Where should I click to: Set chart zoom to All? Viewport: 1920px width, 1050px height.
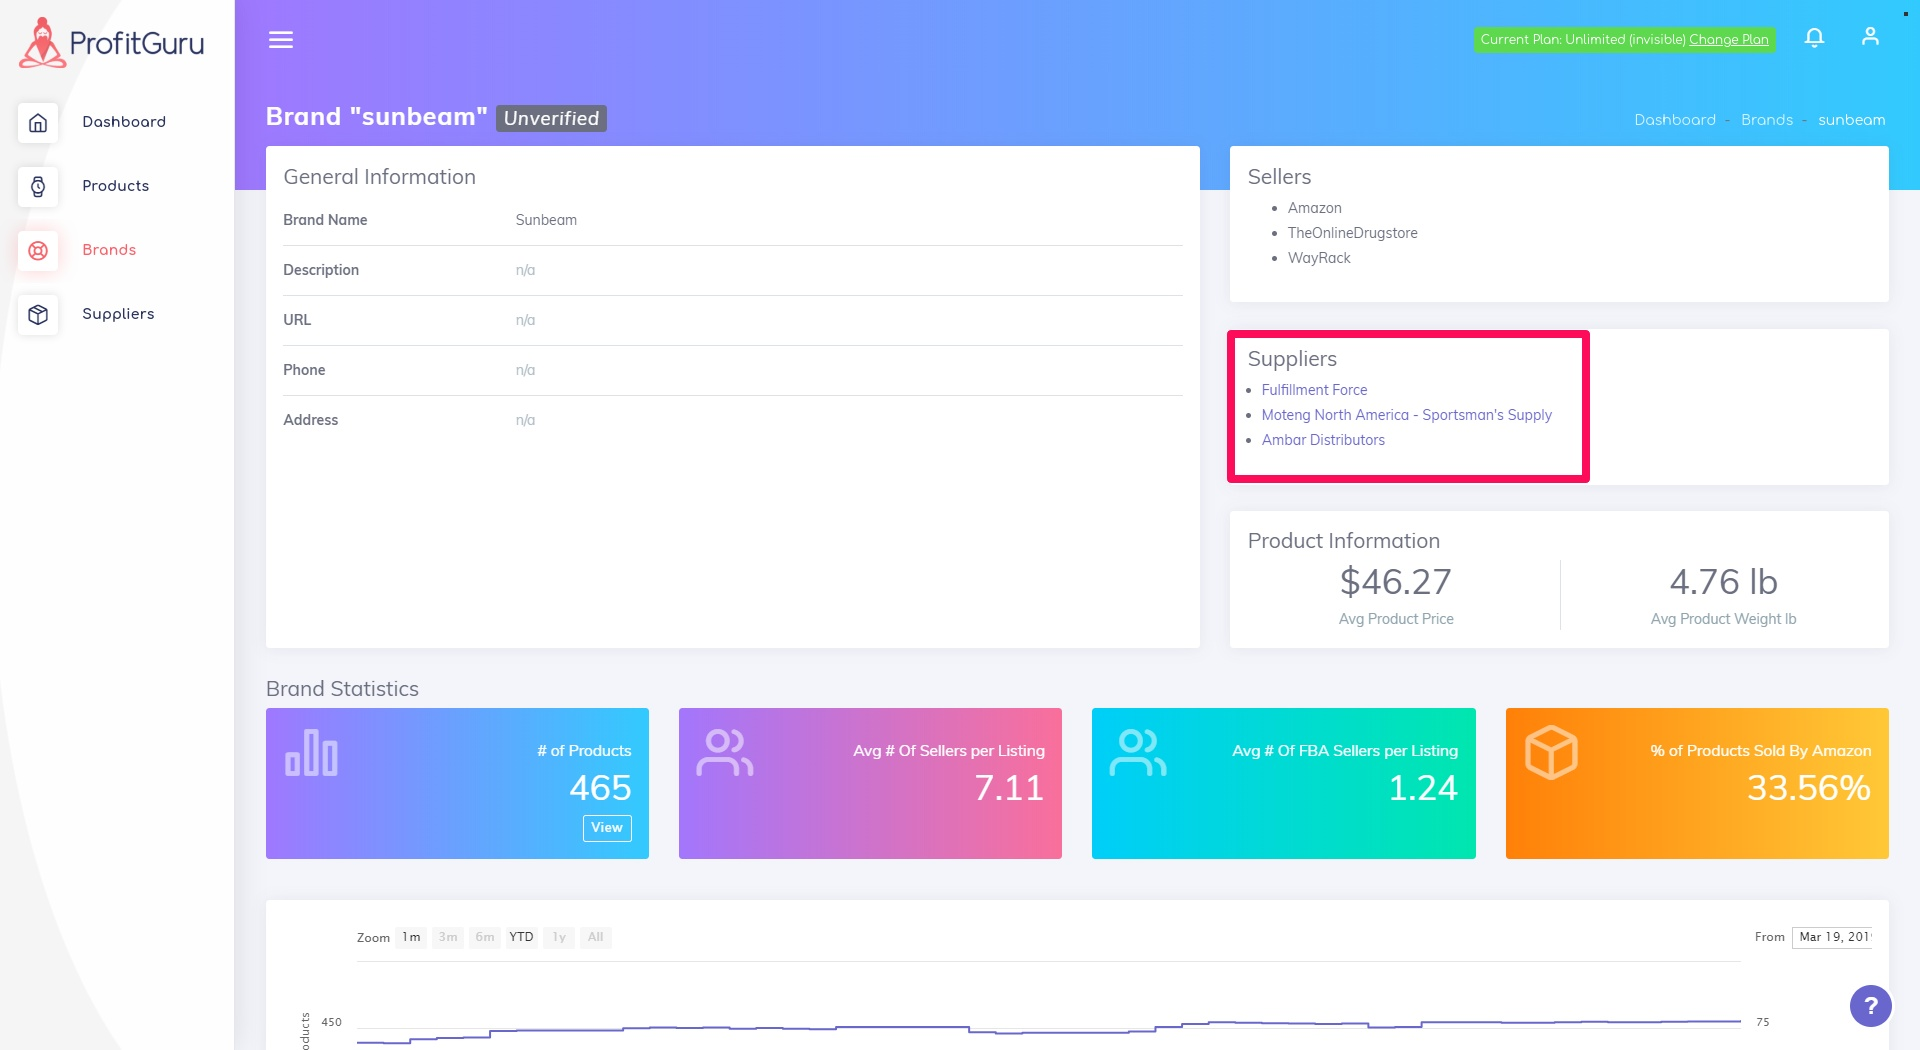[596, 937]
